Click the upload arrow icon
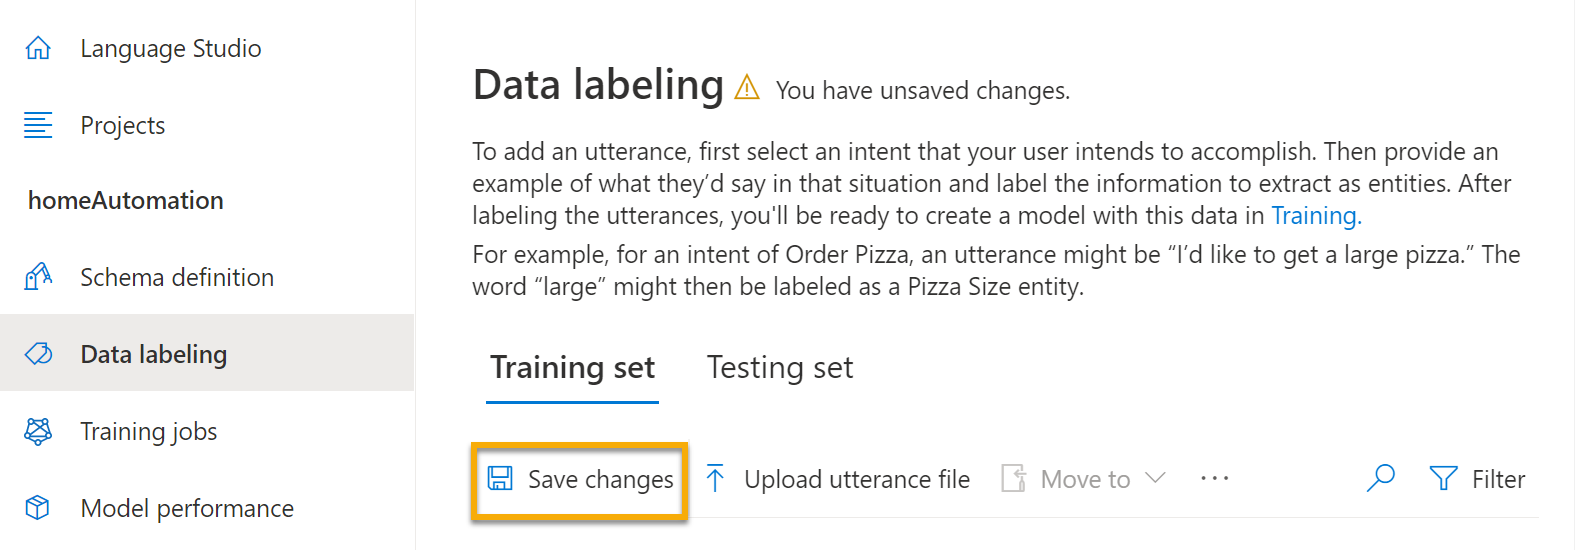The image size is (1575, 550). coord(715,479)
